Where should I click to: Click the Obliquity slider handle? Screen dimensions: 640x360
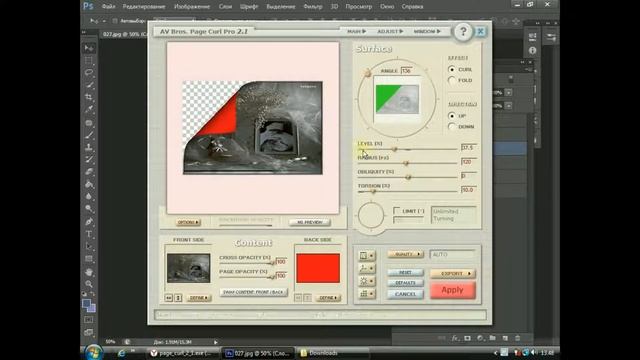[x=408, y=177]
